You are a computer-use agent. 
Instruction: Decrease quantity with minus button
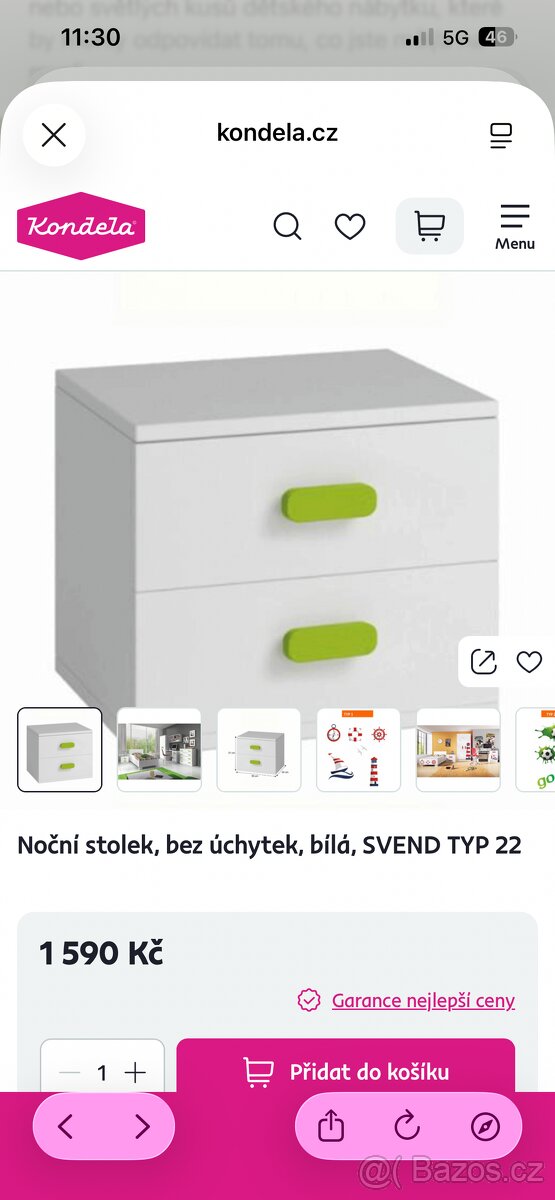click(x=69, y=1073)
